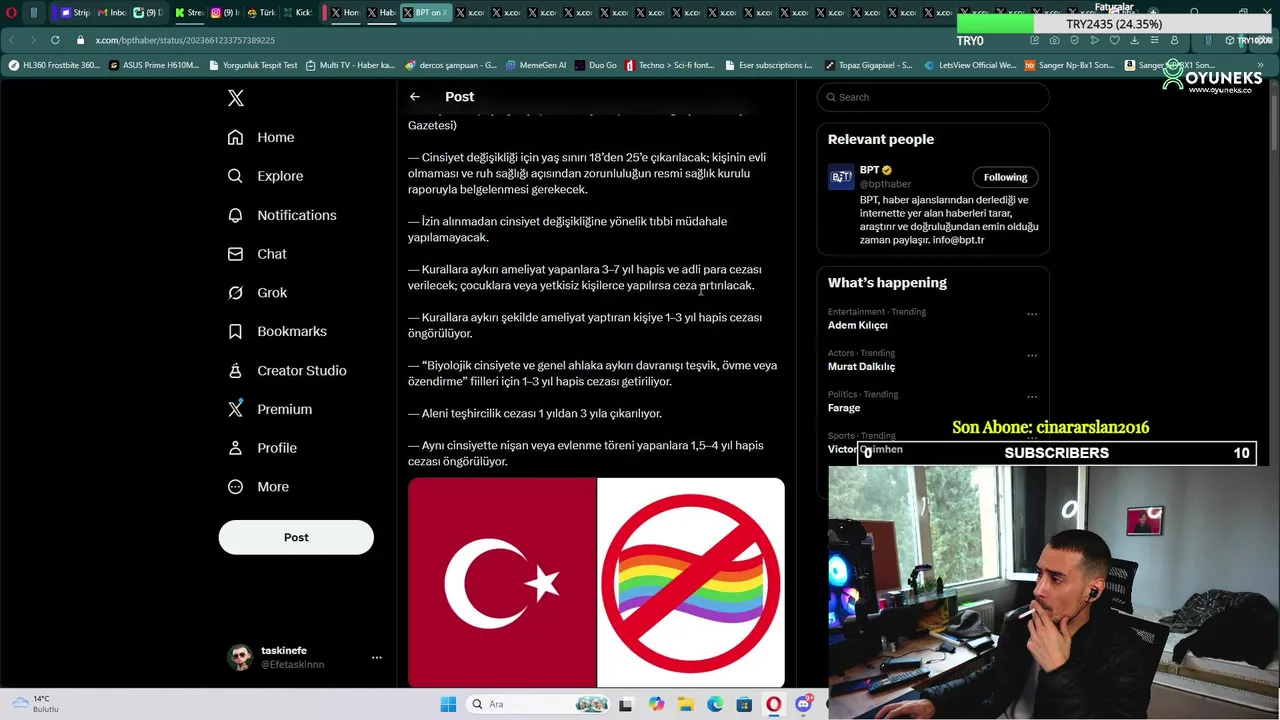Open options for Adem Kılıçcı trend

click(1032, 314)
